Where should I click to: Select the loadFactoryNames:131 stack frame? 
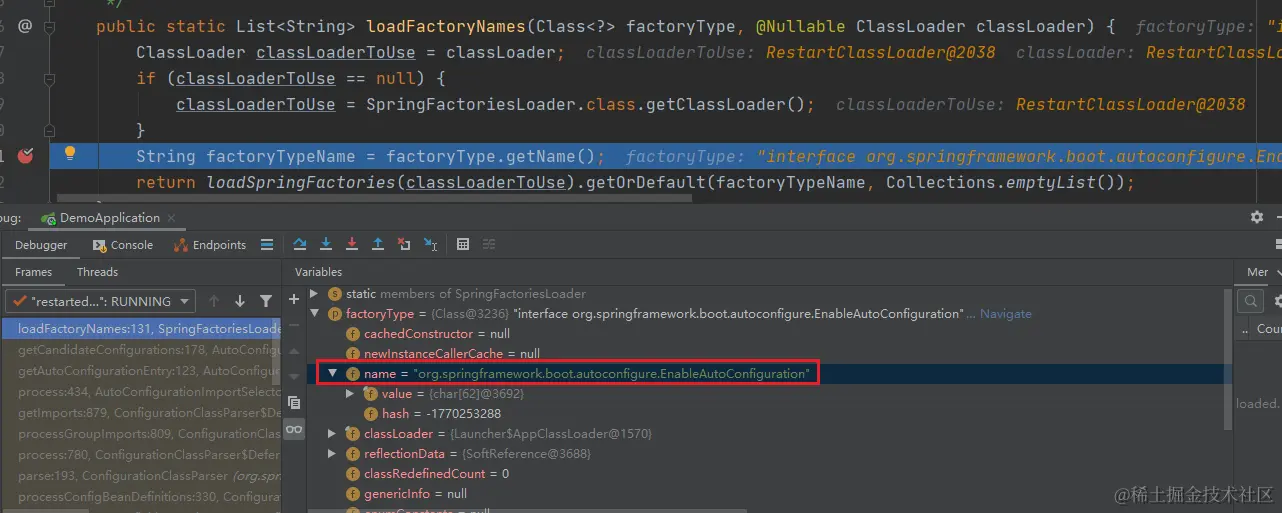(x=141, y=329)
